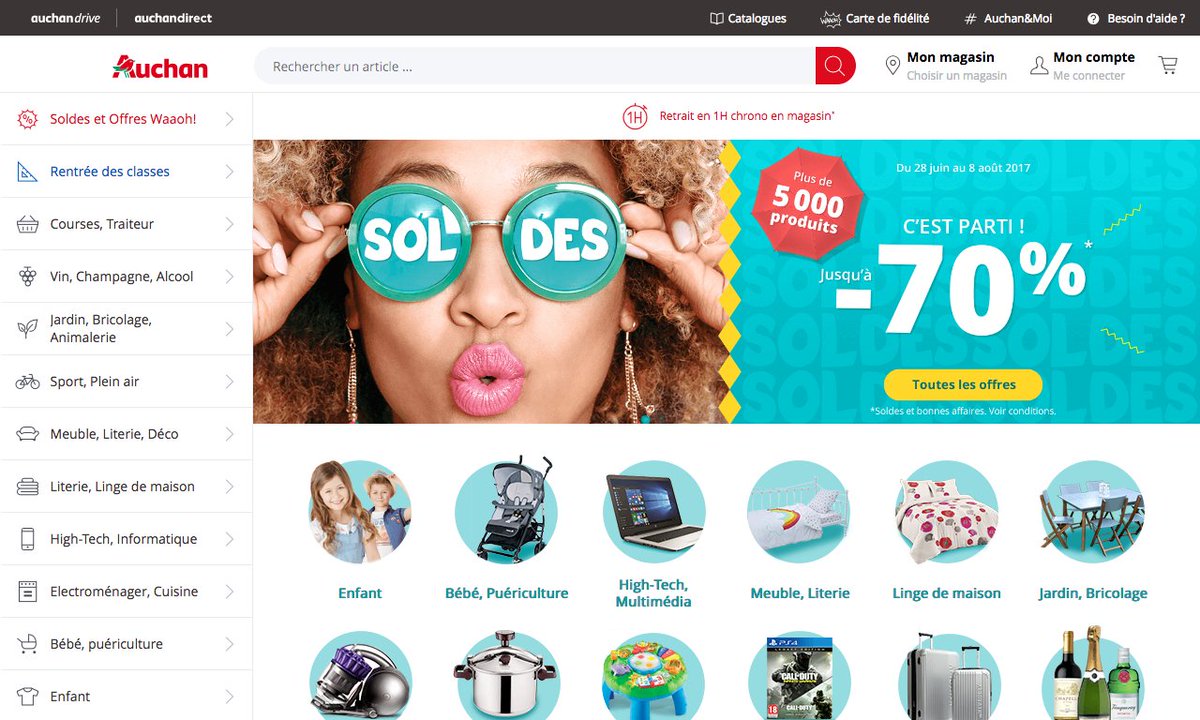This screenshot has height=720, width=1200.
Task: Expand the Courses, Traiteur chevron
Action: coord(229,224)
